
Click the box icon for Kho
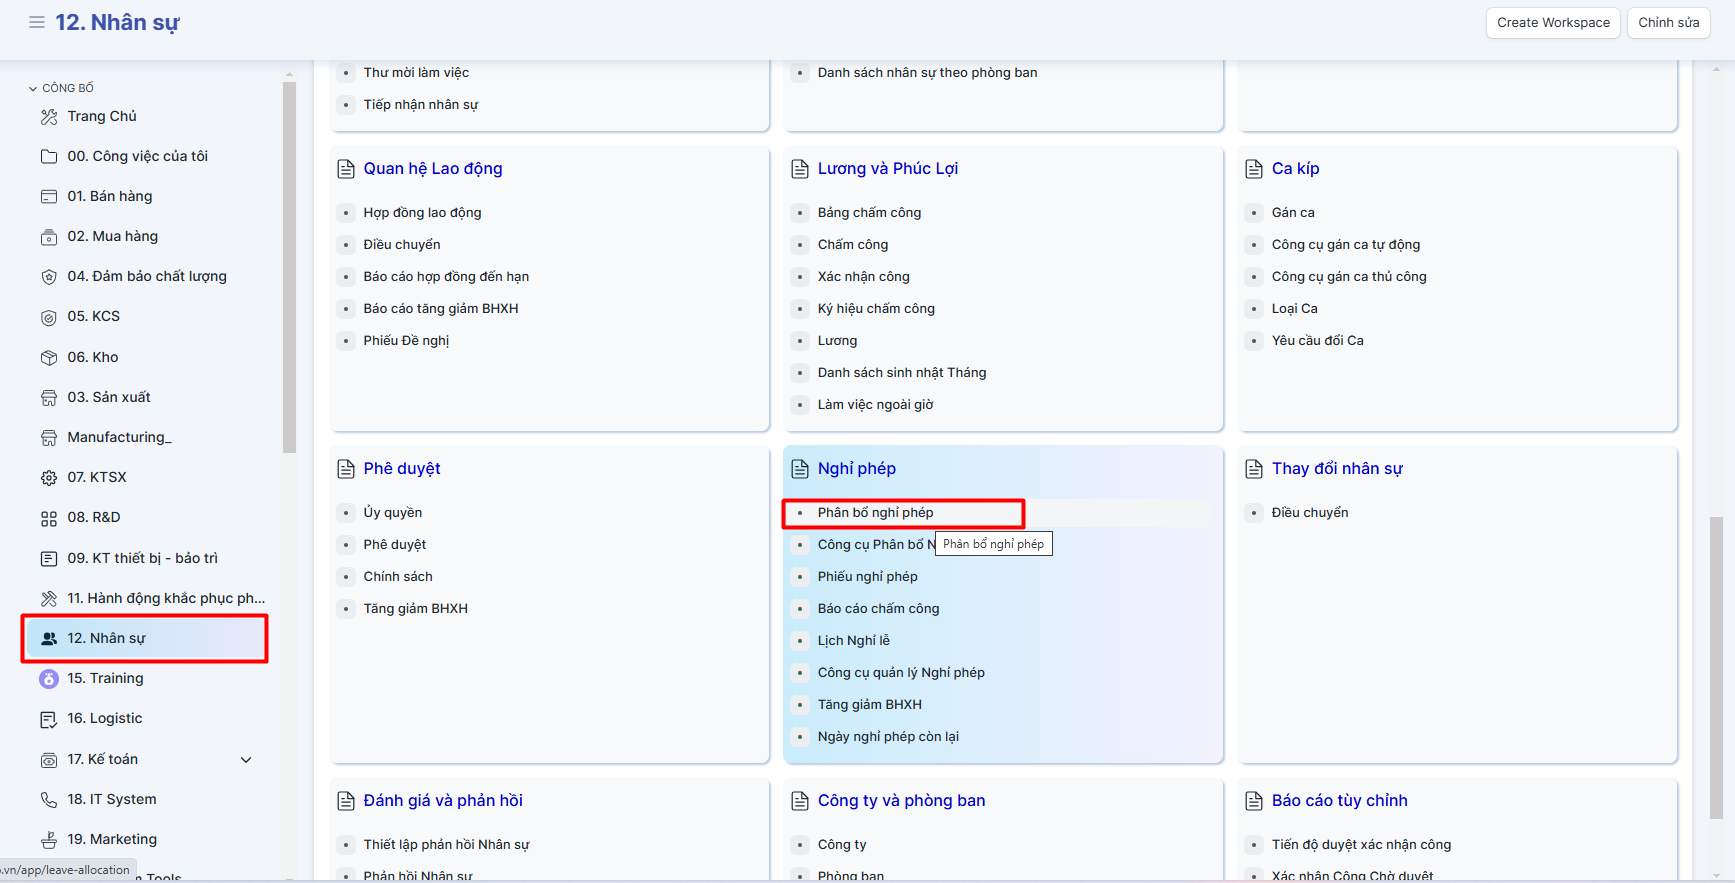[x=49, y=358]
